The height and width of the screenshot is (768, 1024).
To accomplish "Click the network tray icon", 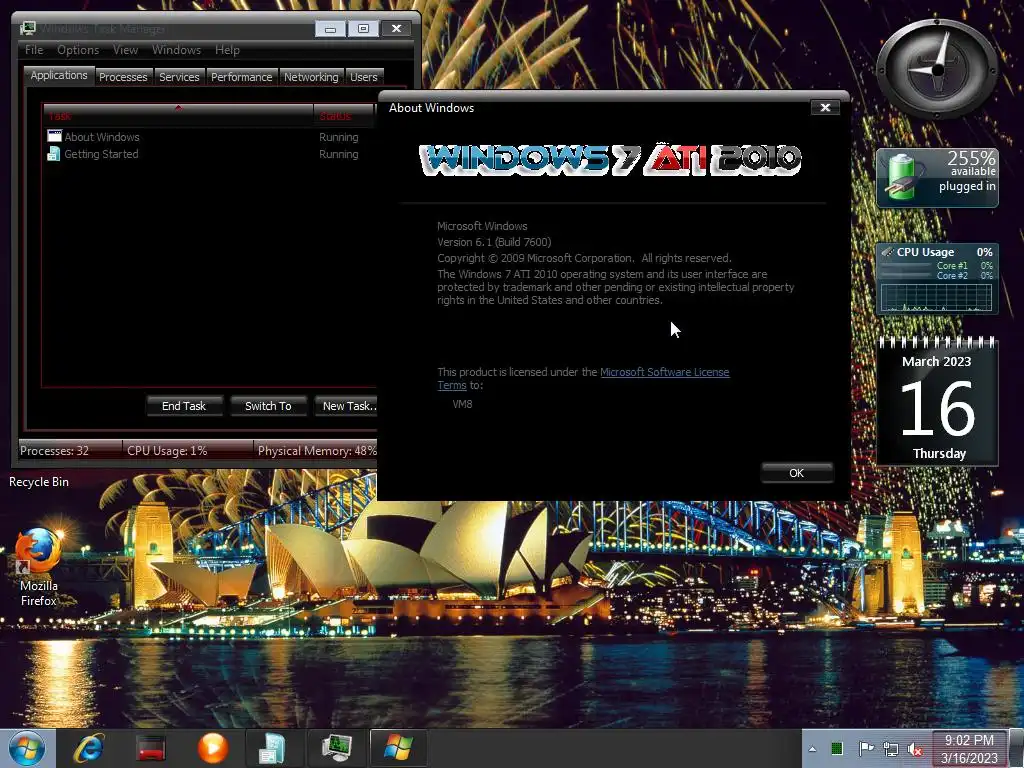I will coord(891,749).
